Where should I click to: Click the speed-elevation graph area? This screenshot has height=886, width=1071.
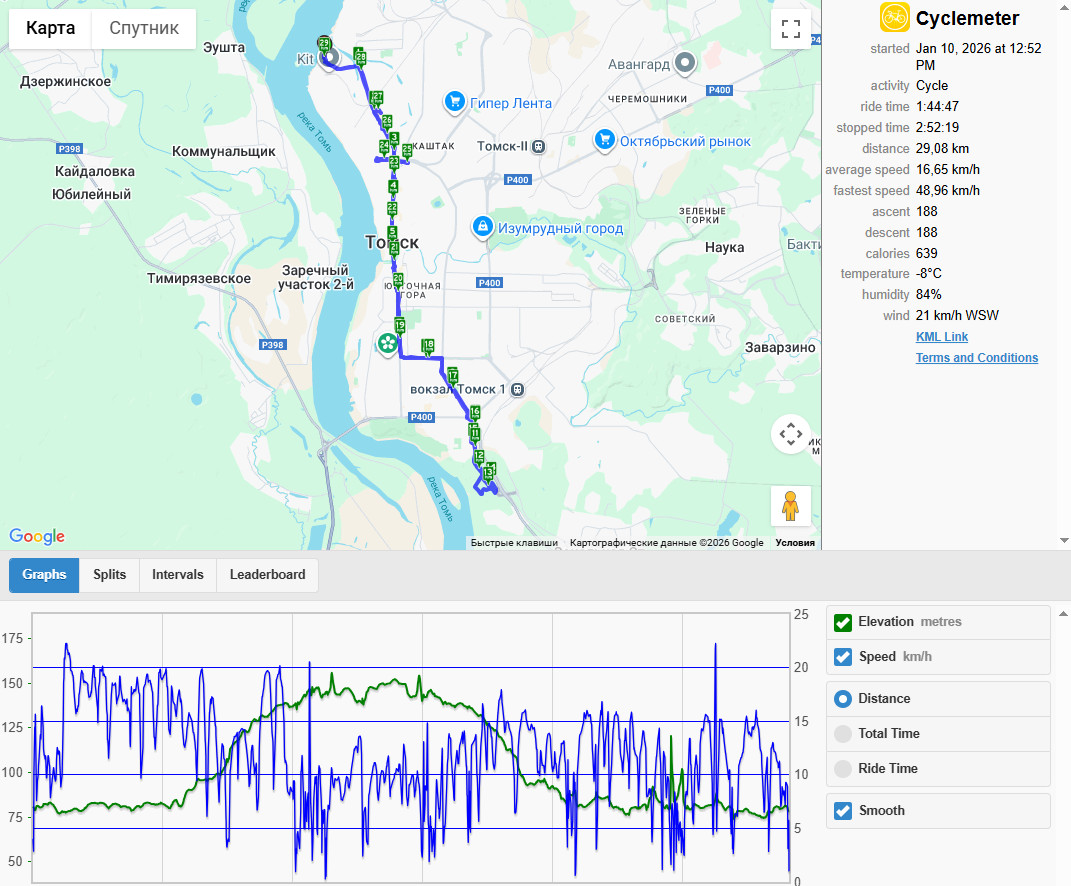[411, 747]
